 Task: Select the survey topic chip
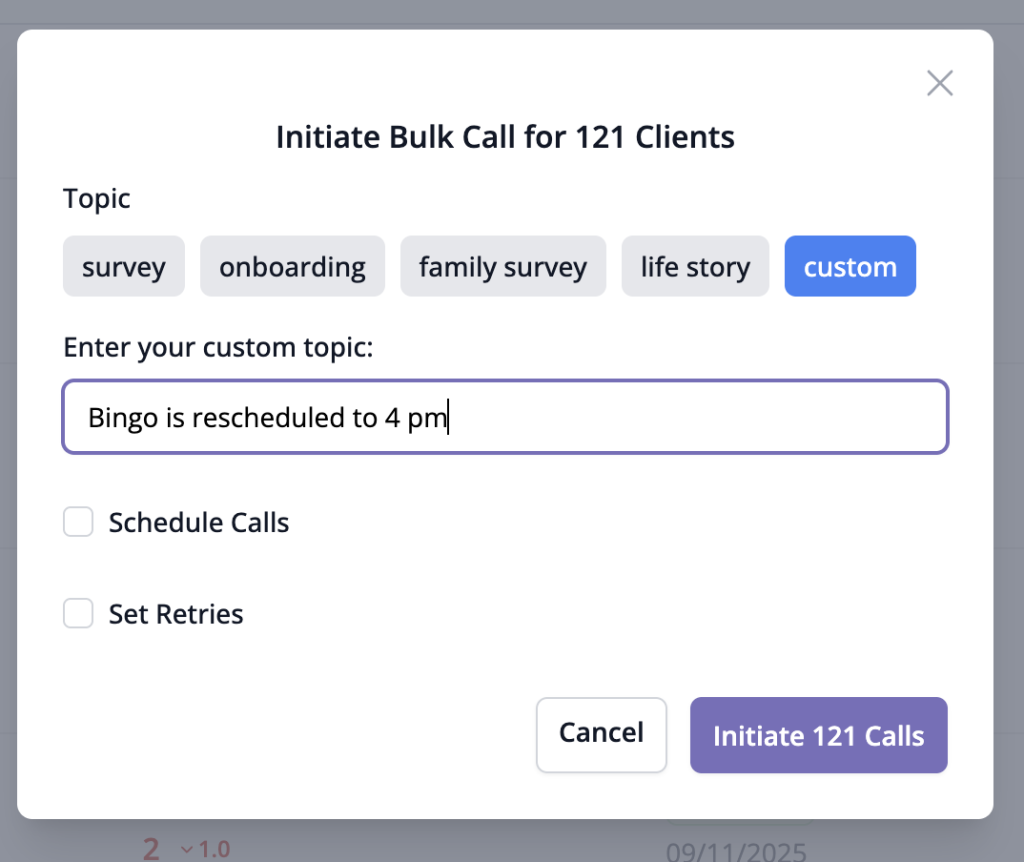coord(124,267)
